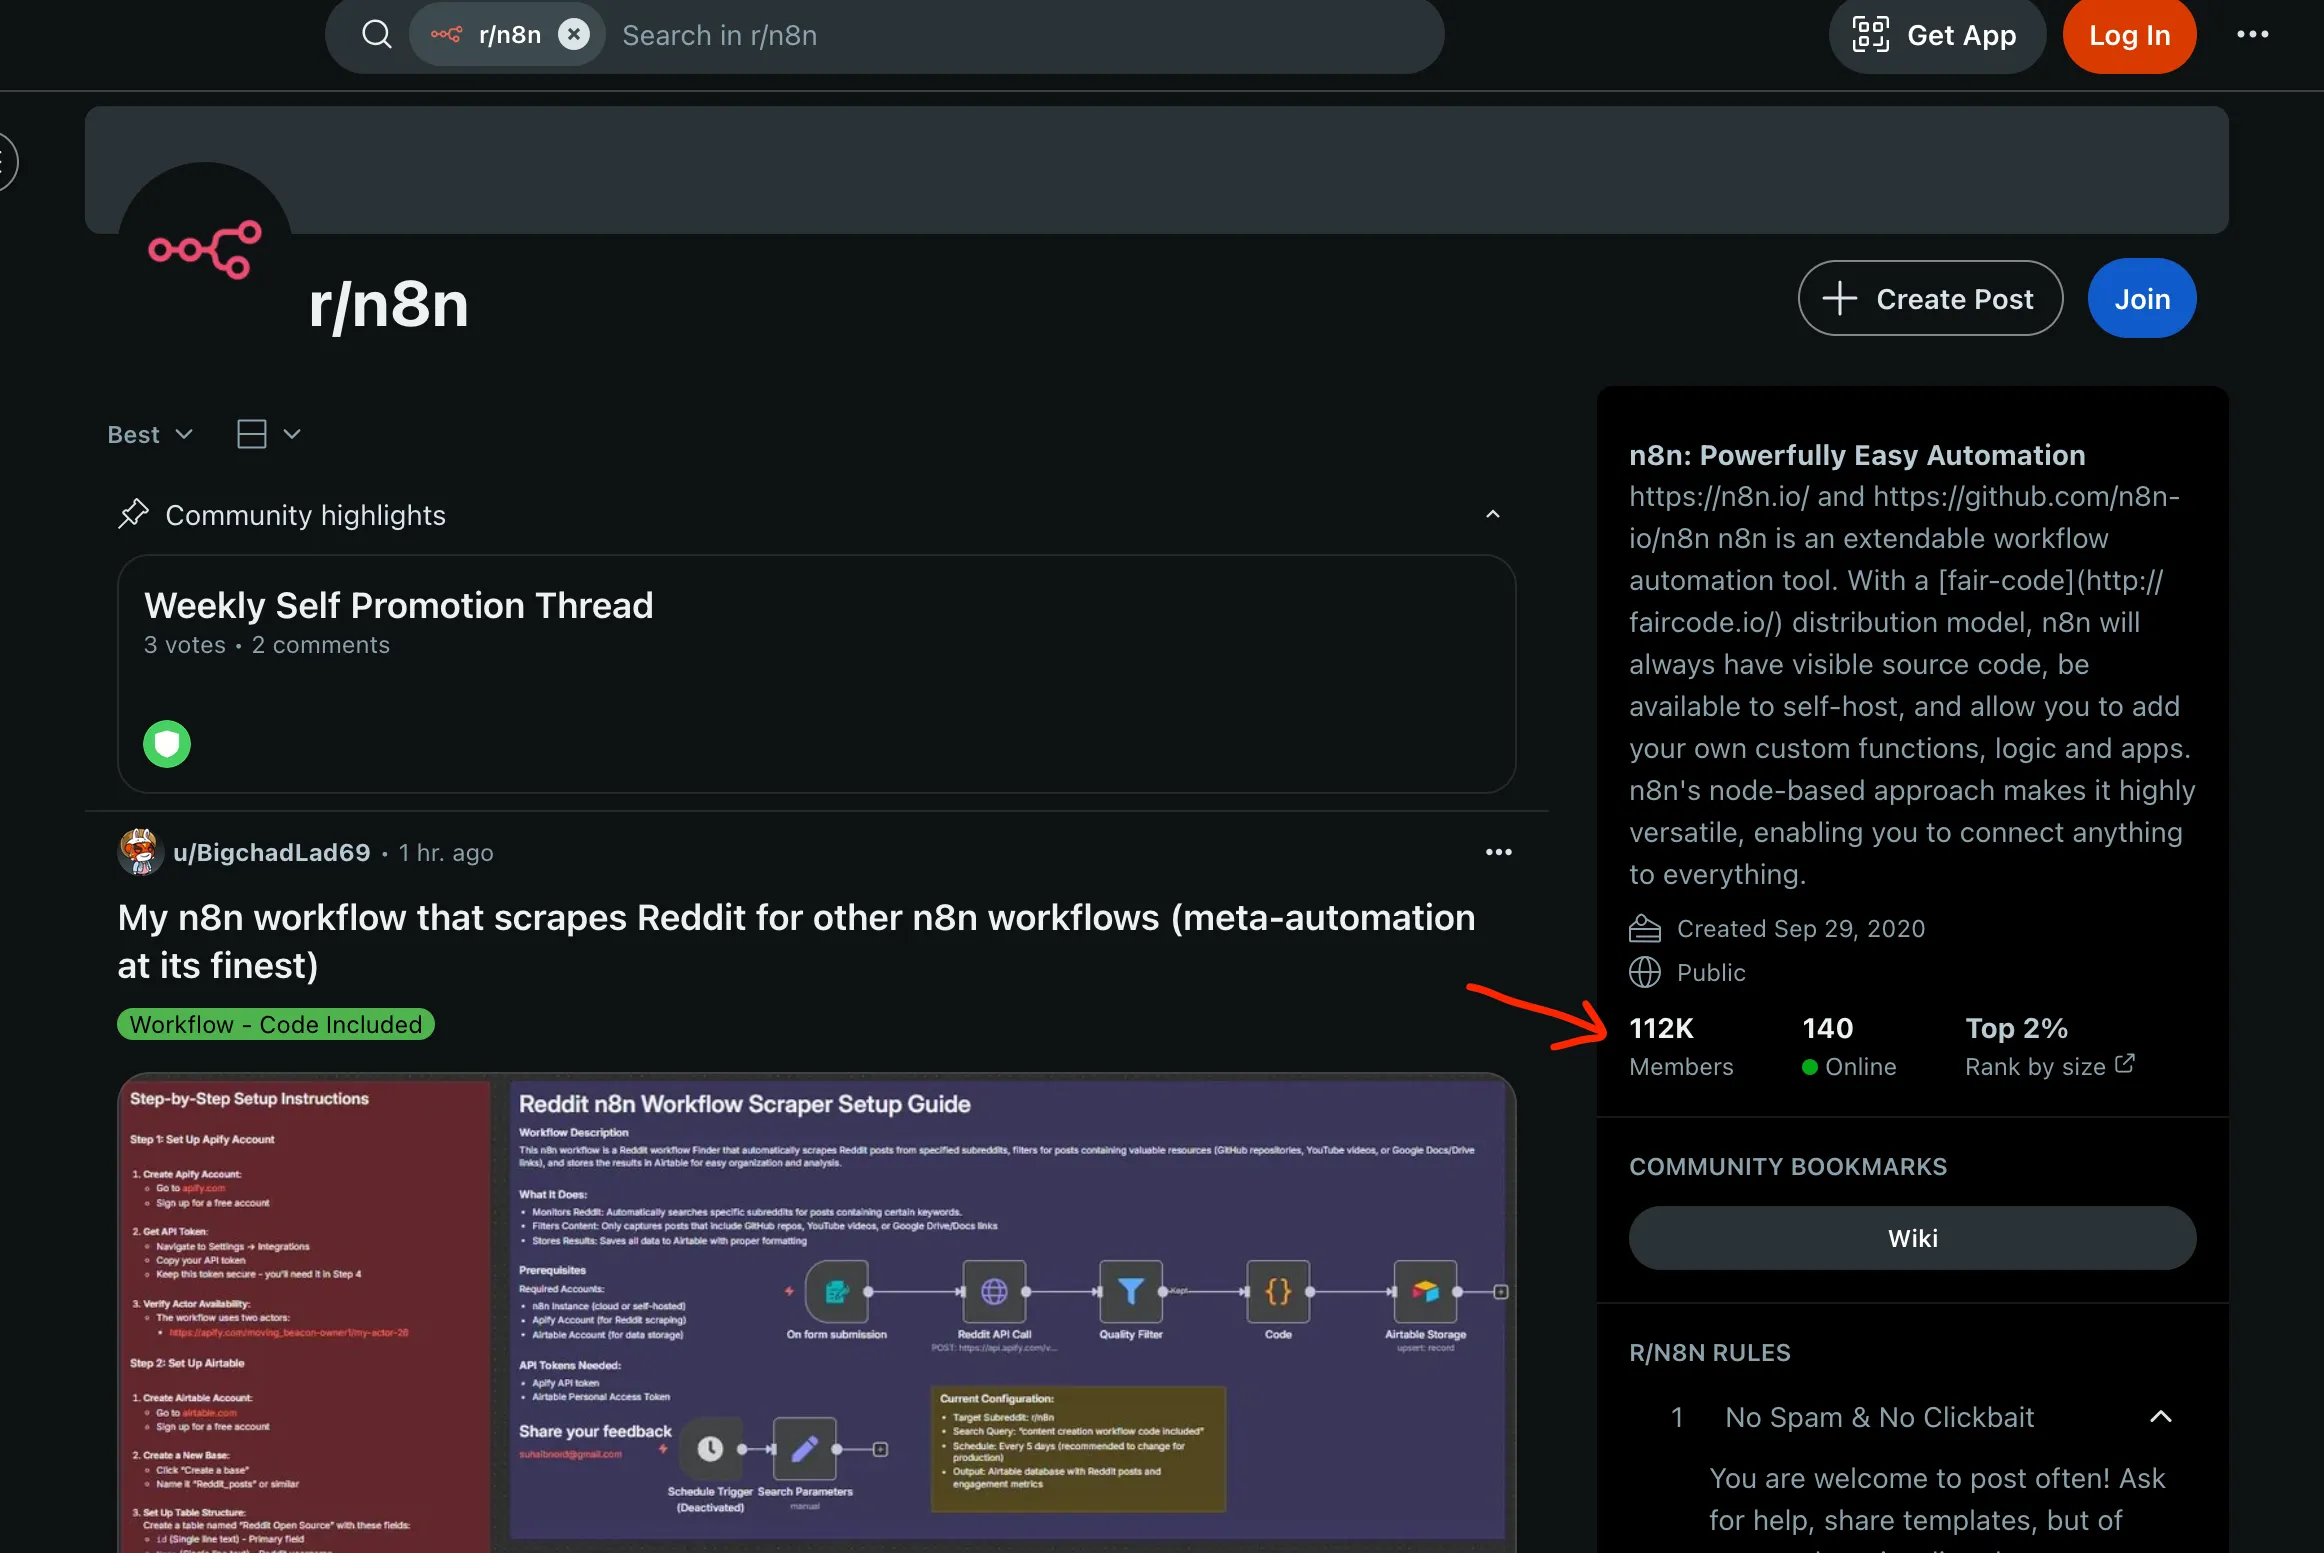Screen dimensions: 2324x1553
Task: Click the r/n8n community title
Action: [388, 304]
